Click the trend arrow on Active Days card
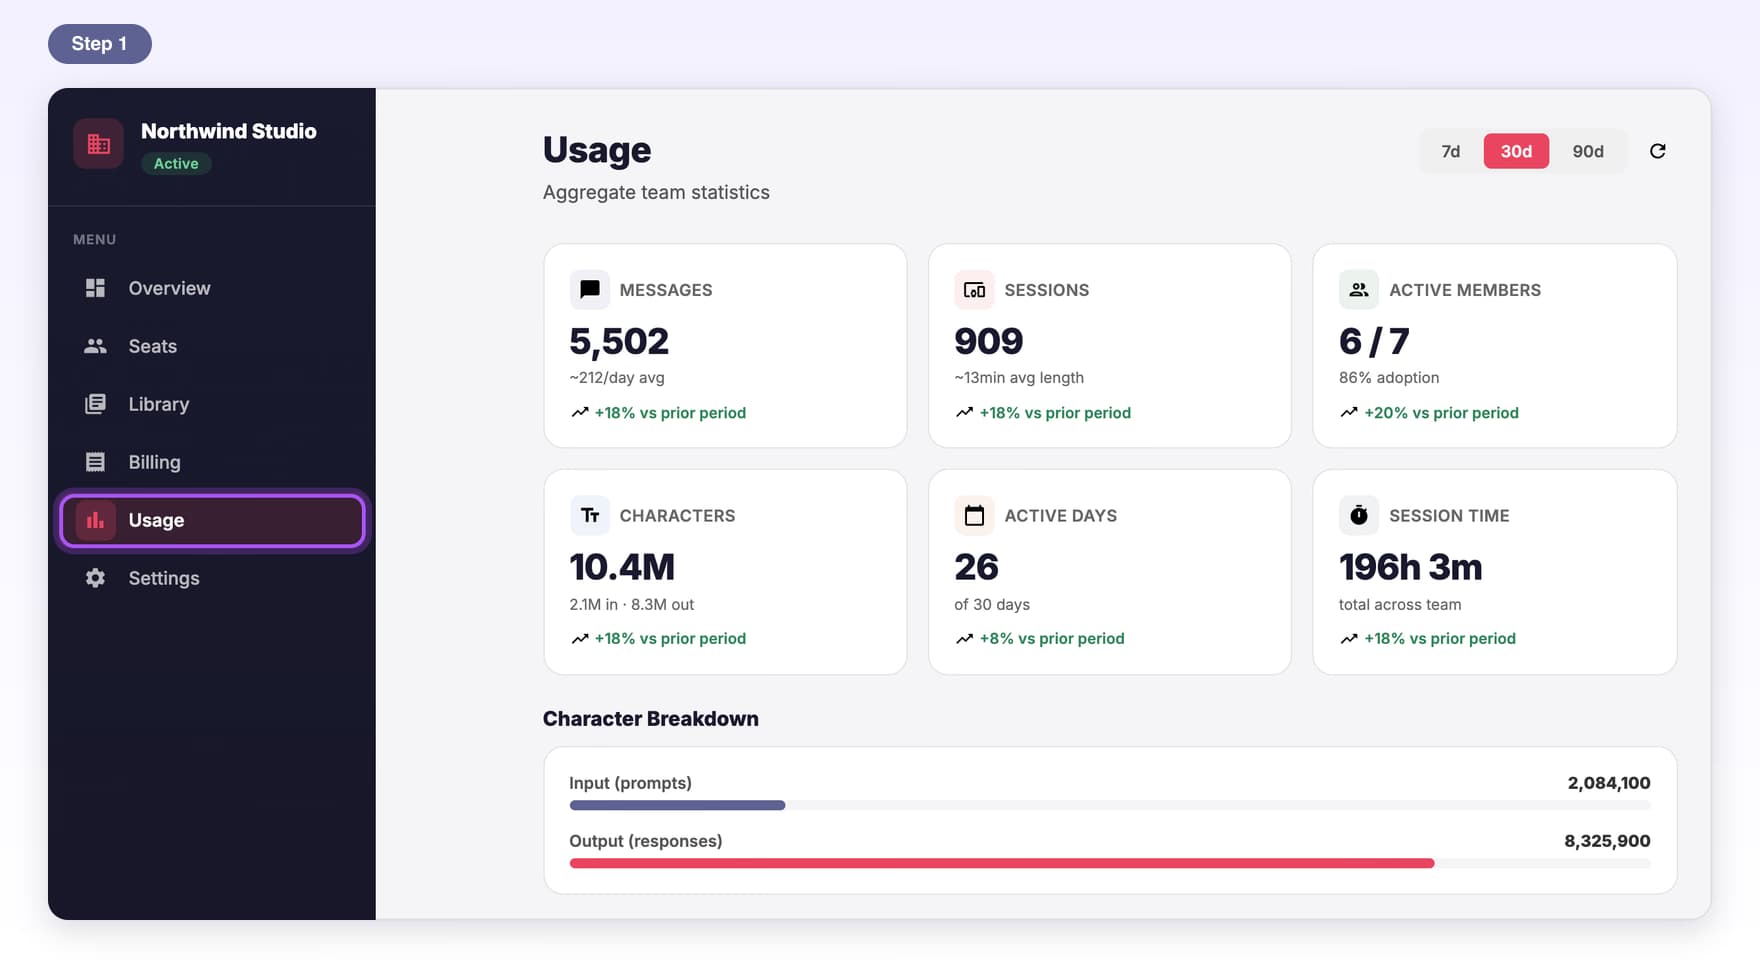 [x=964, y=639]
